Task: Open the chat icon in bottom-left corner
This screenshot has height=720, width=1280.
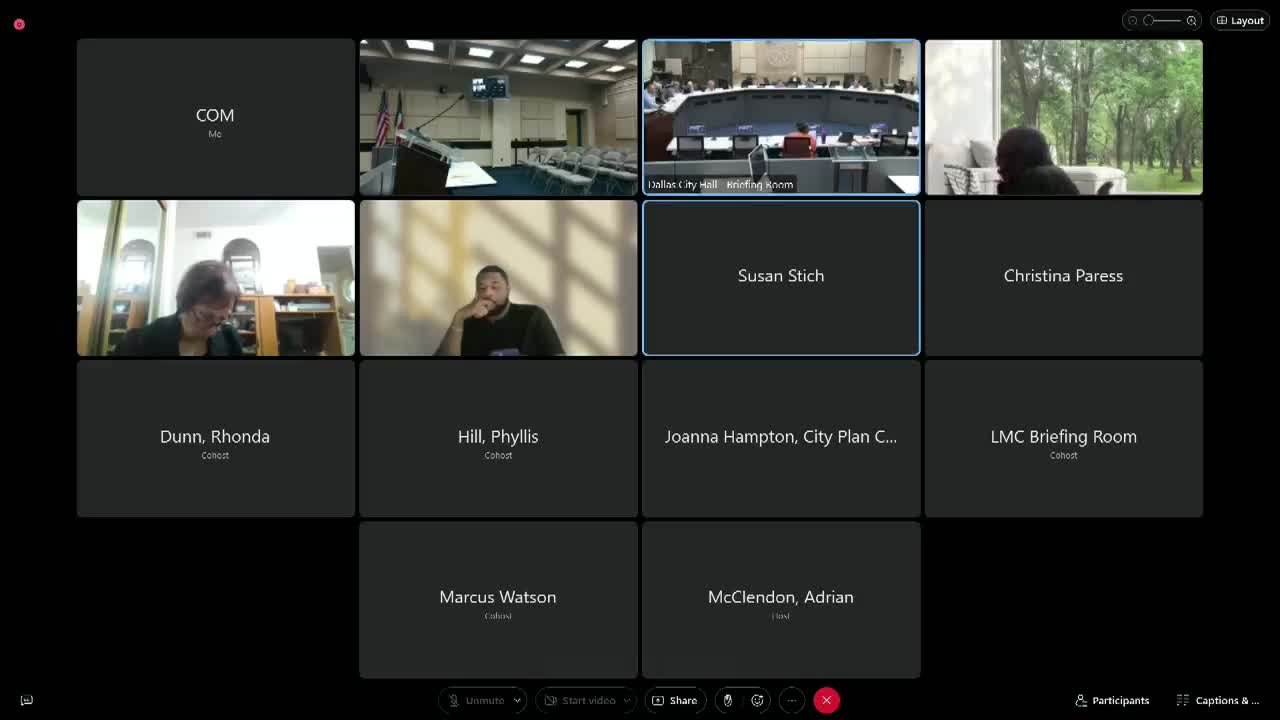Action: click(27, 700)
